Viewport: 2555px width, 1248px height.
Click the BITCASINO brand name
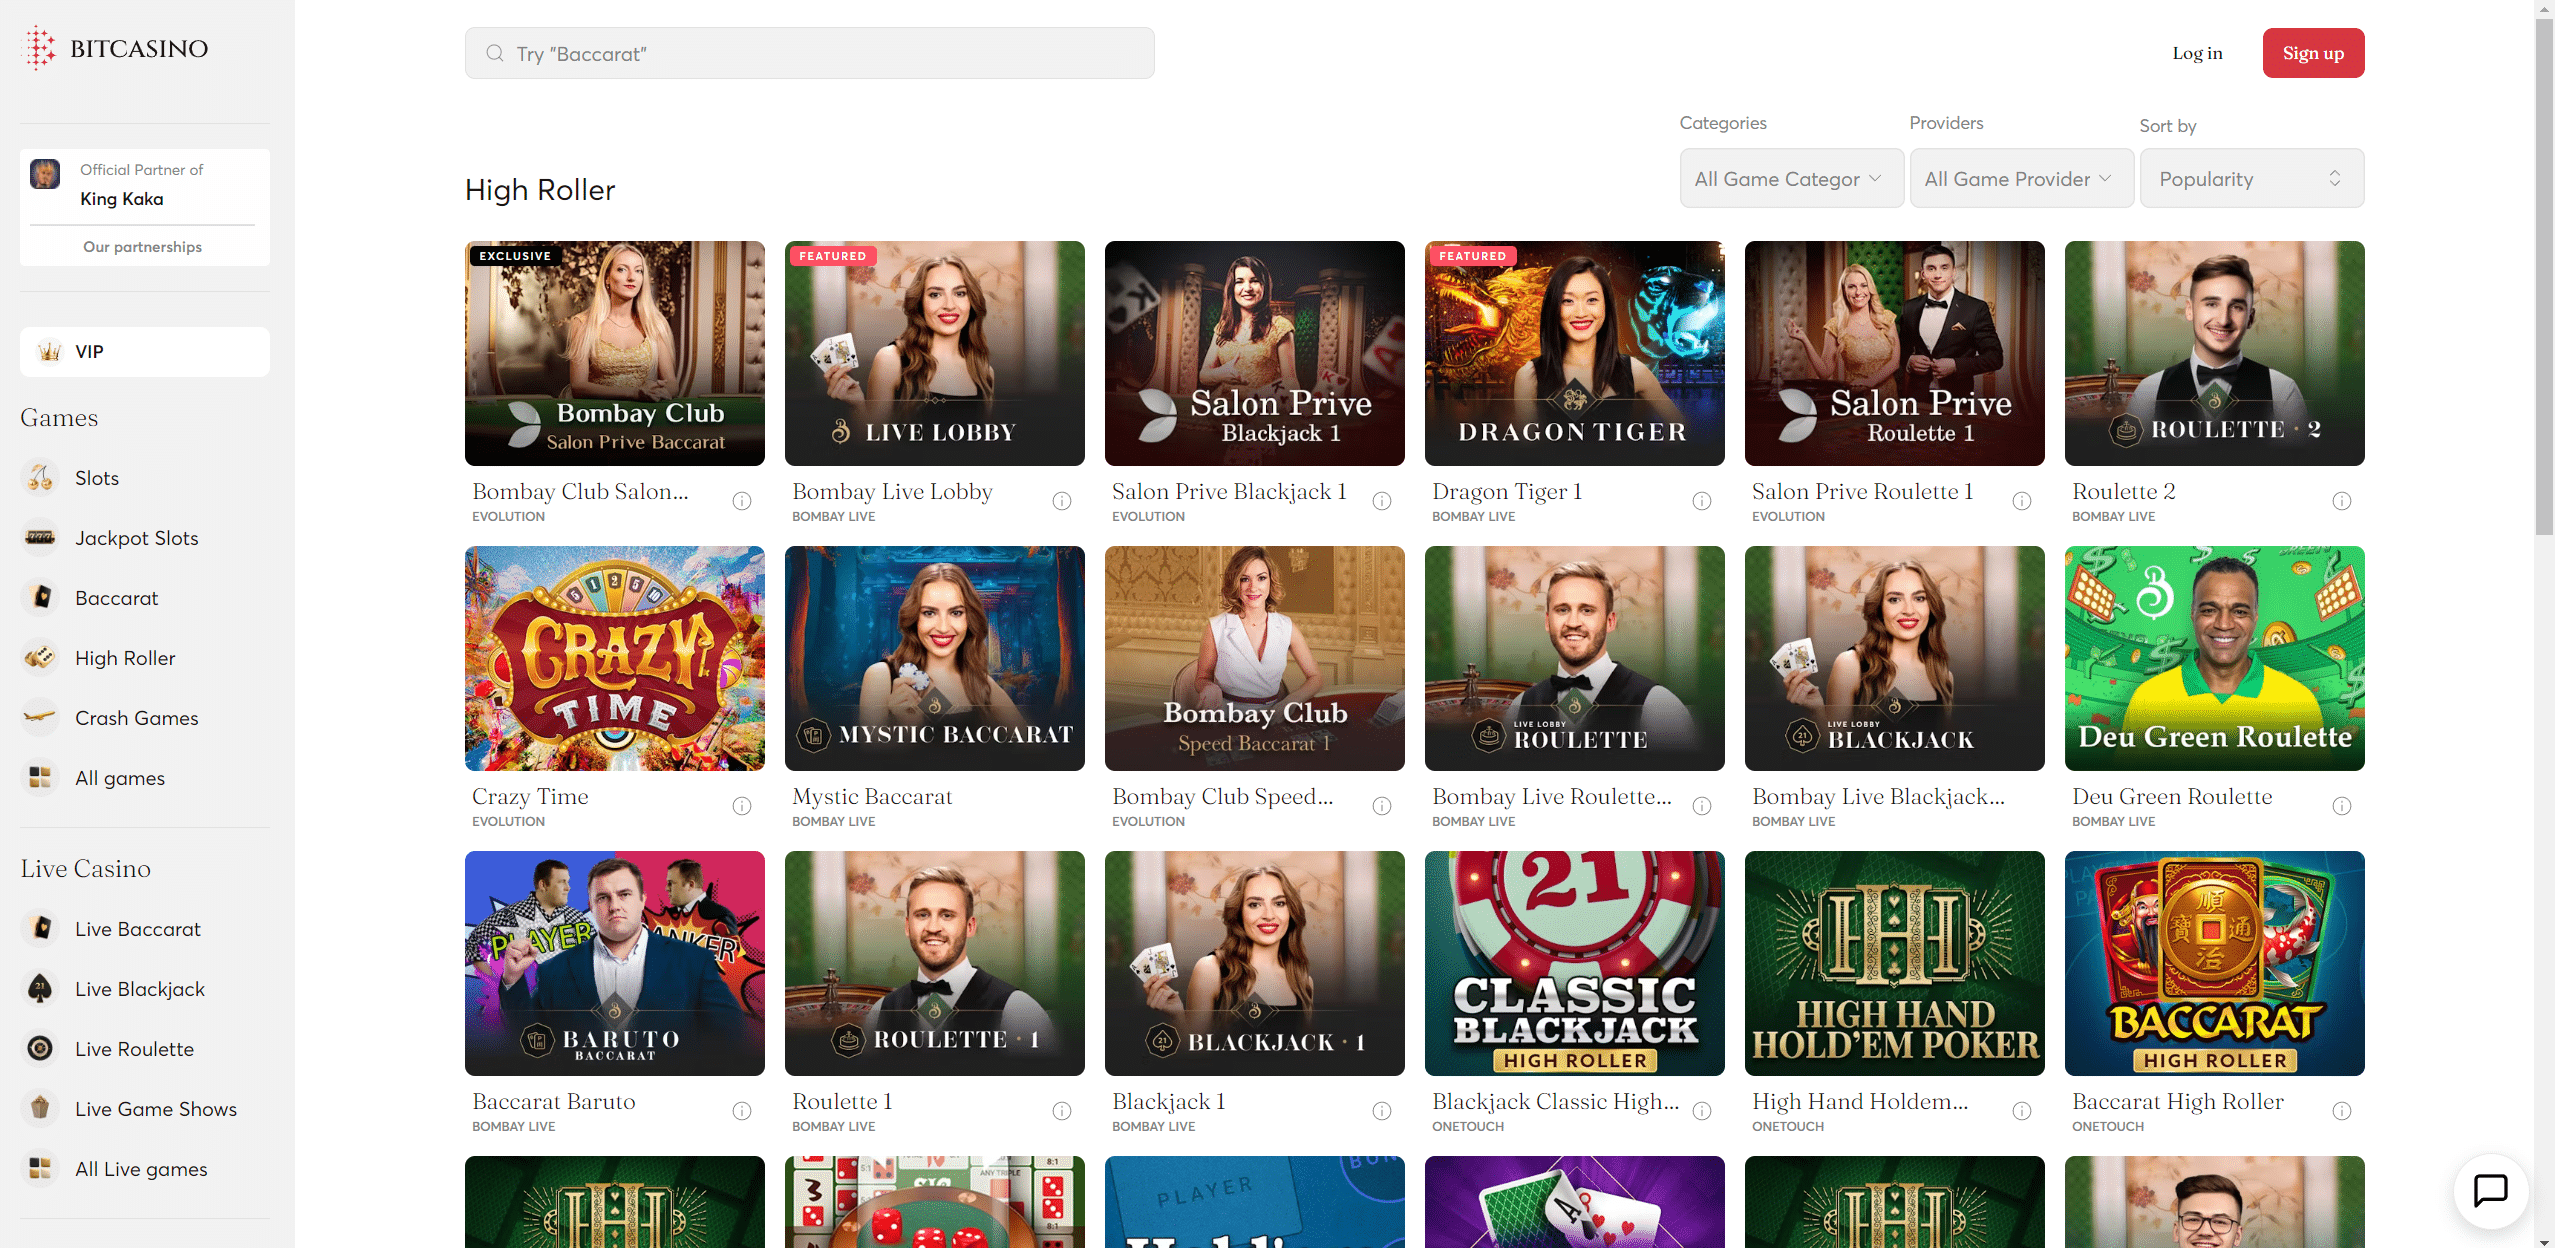click(139, 48)
